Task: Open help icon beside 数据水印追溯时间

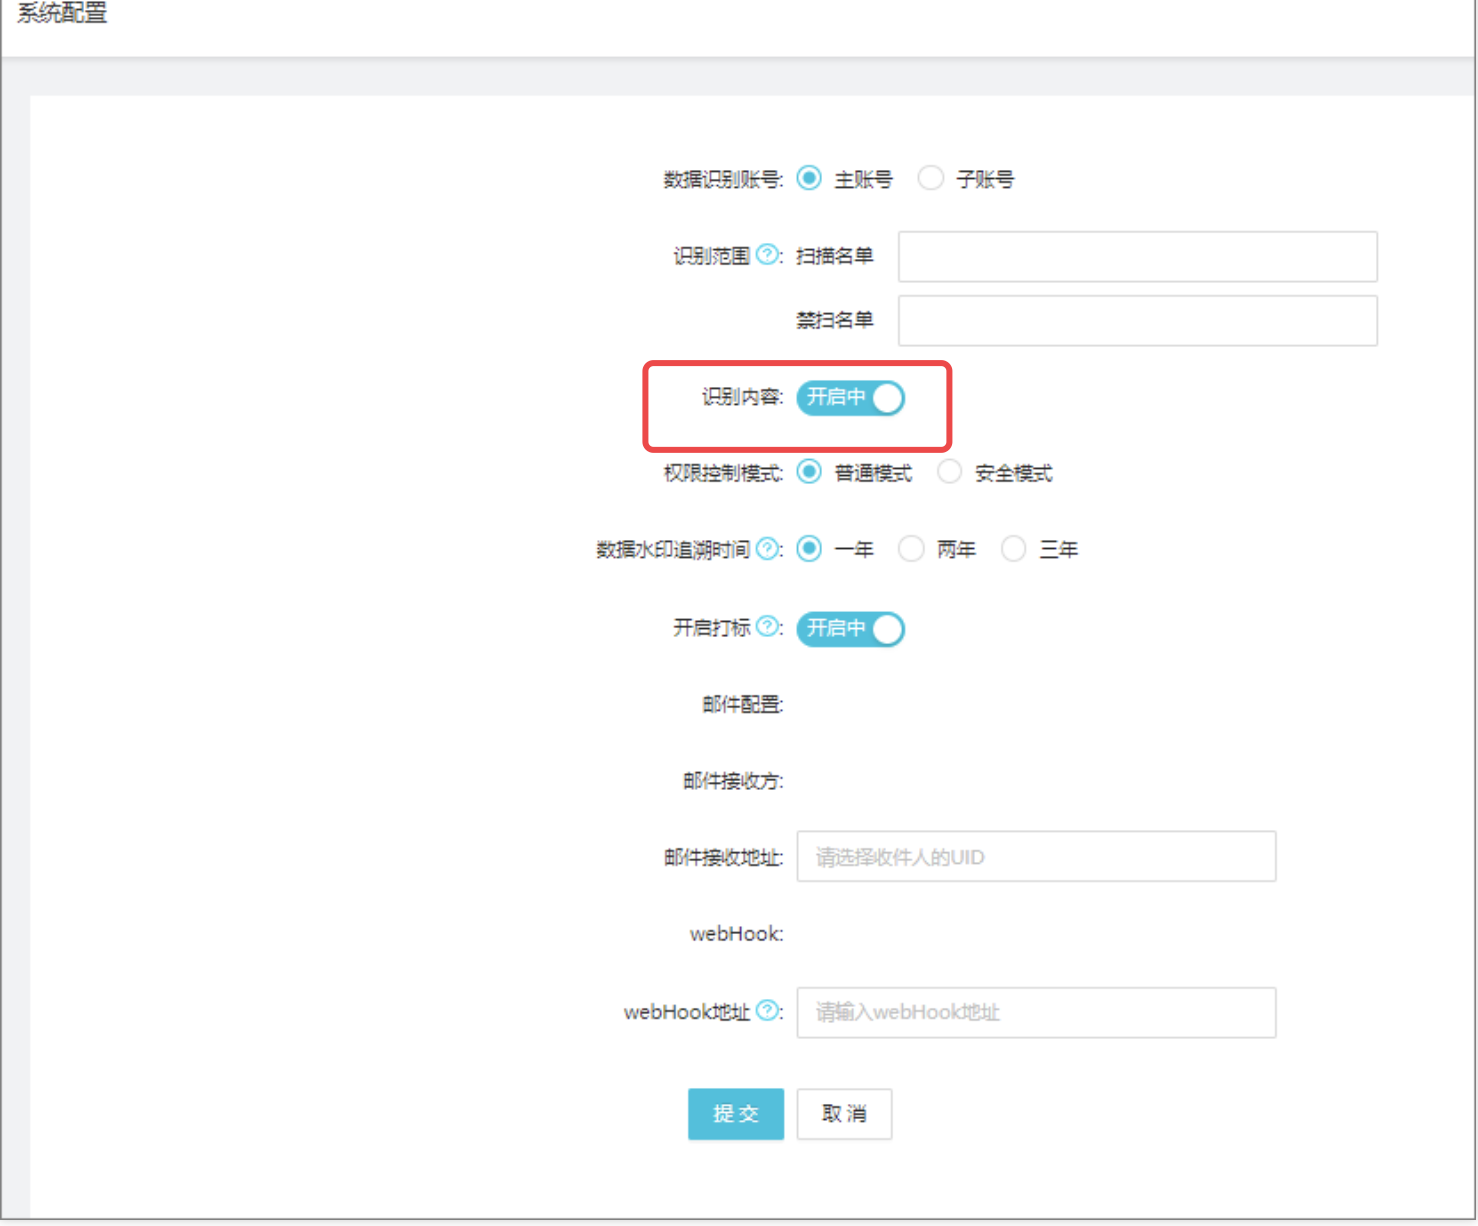Action: point(767,548)
